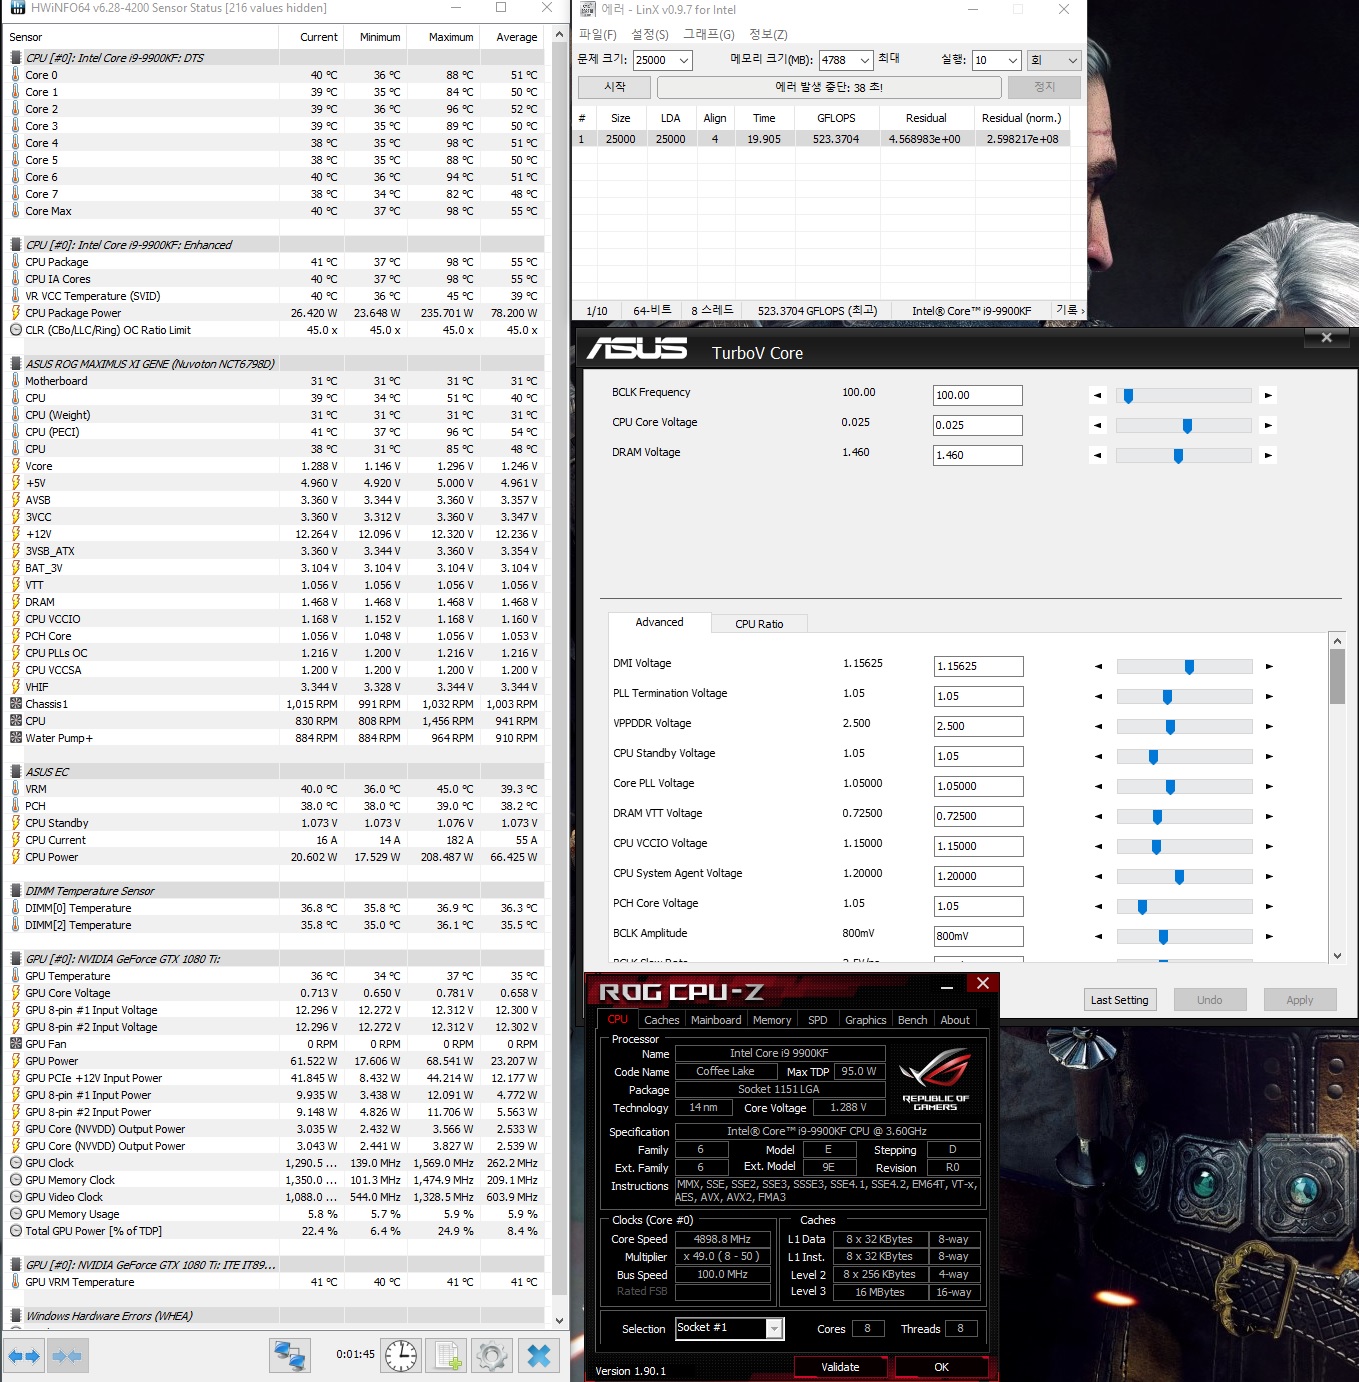The height and width of the screenshot is (1382, 1359).
Task: Open LinX 정보(Z) menu
Action: pyautogui.click(x=768, y=35)
